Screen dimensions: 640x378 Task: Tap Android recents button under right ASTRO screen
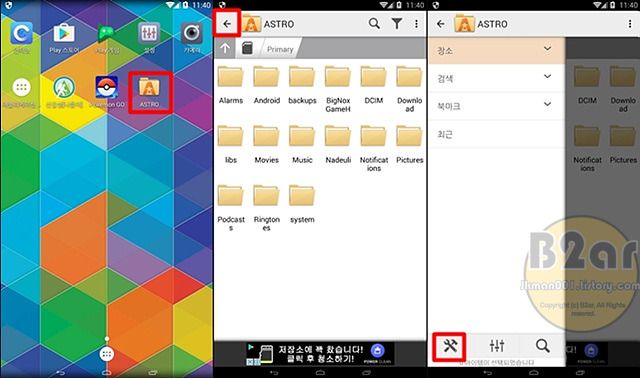580,372
